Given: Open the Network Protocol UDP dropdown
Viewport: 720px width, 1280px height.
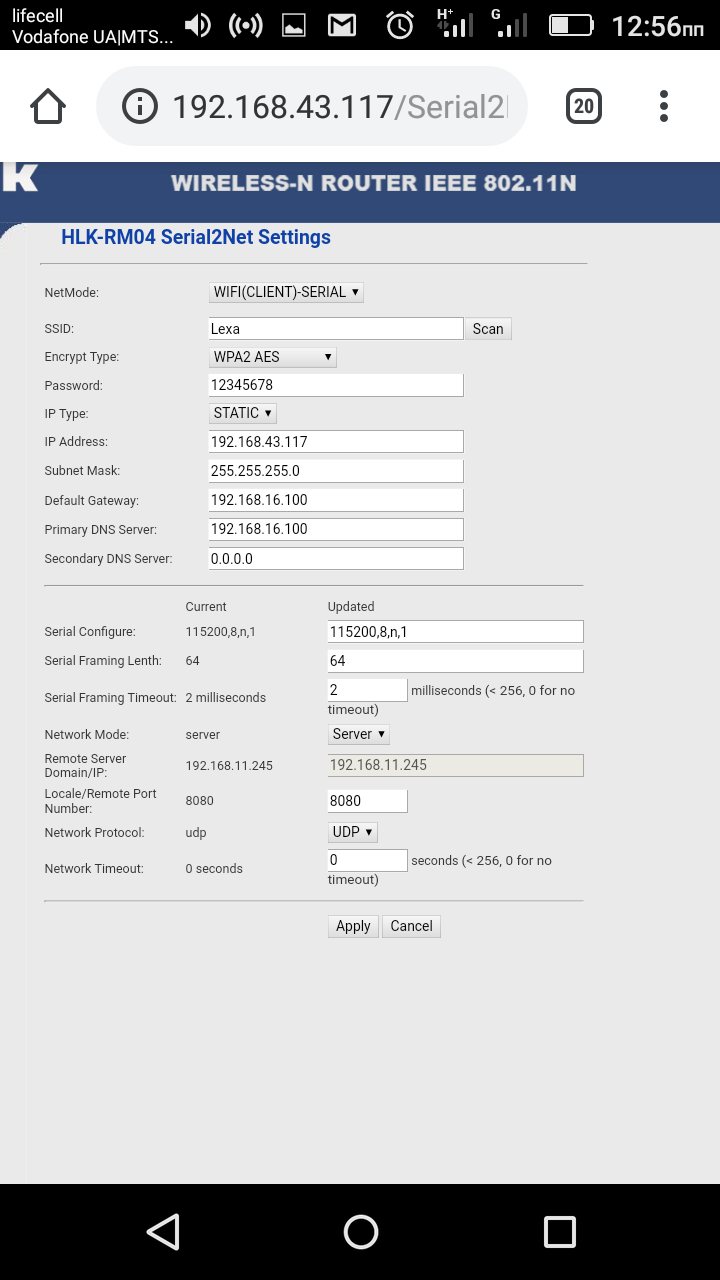Looking at the screenshot, I should (x=353, y=832).
